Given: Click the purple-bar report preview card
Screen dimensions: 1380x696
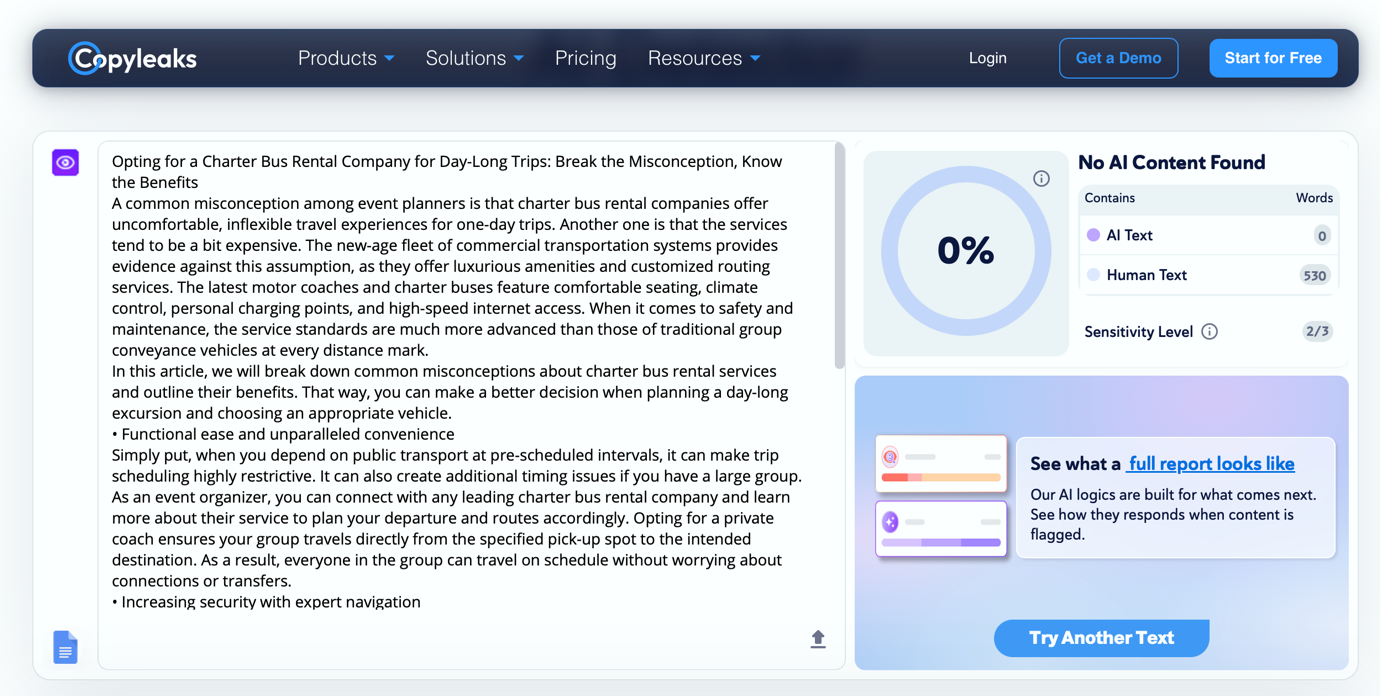Looking at the screenshot, I should [x=941, y=528].
